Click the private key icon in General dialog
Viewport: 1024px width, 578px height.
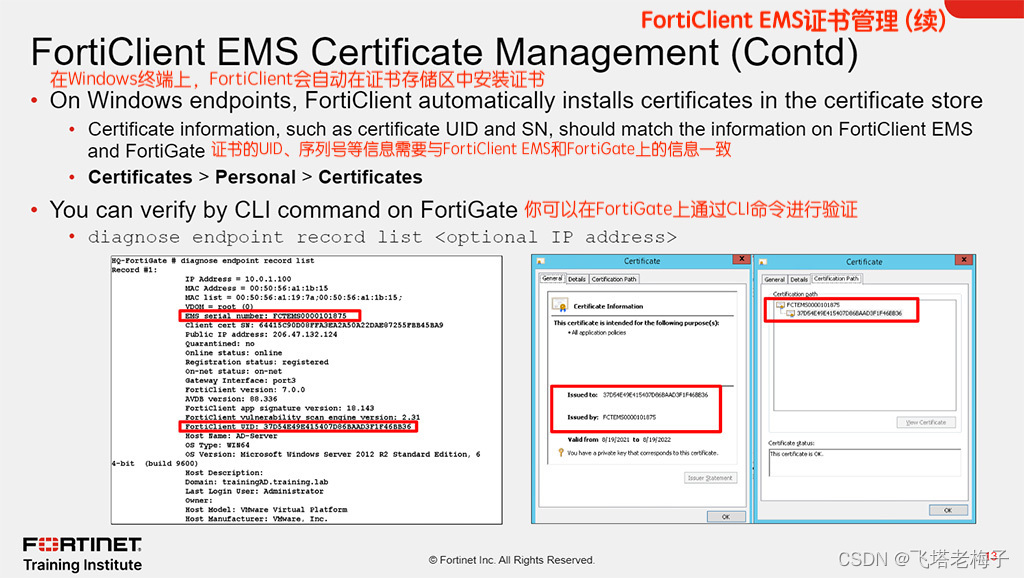point(560,452)
